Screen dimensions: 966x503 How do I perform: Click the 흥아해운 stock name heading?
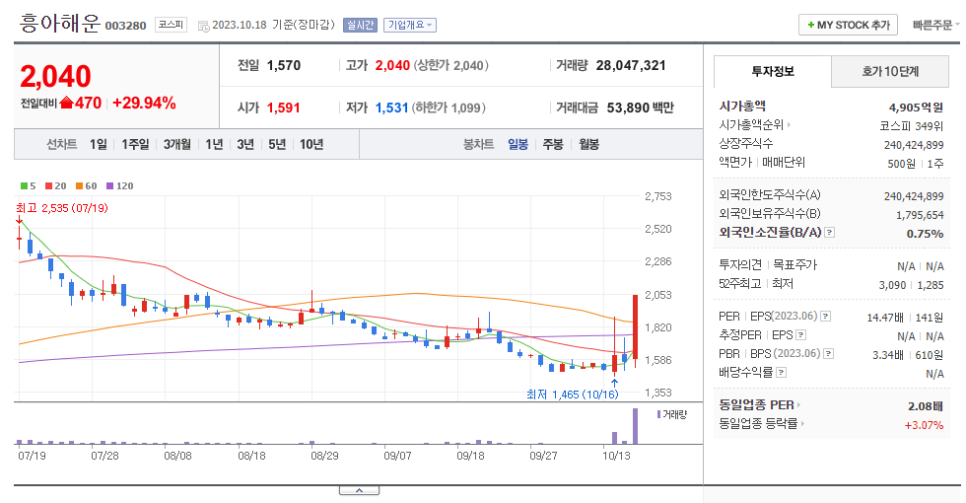pyautogui.click(x=60, y=23)
